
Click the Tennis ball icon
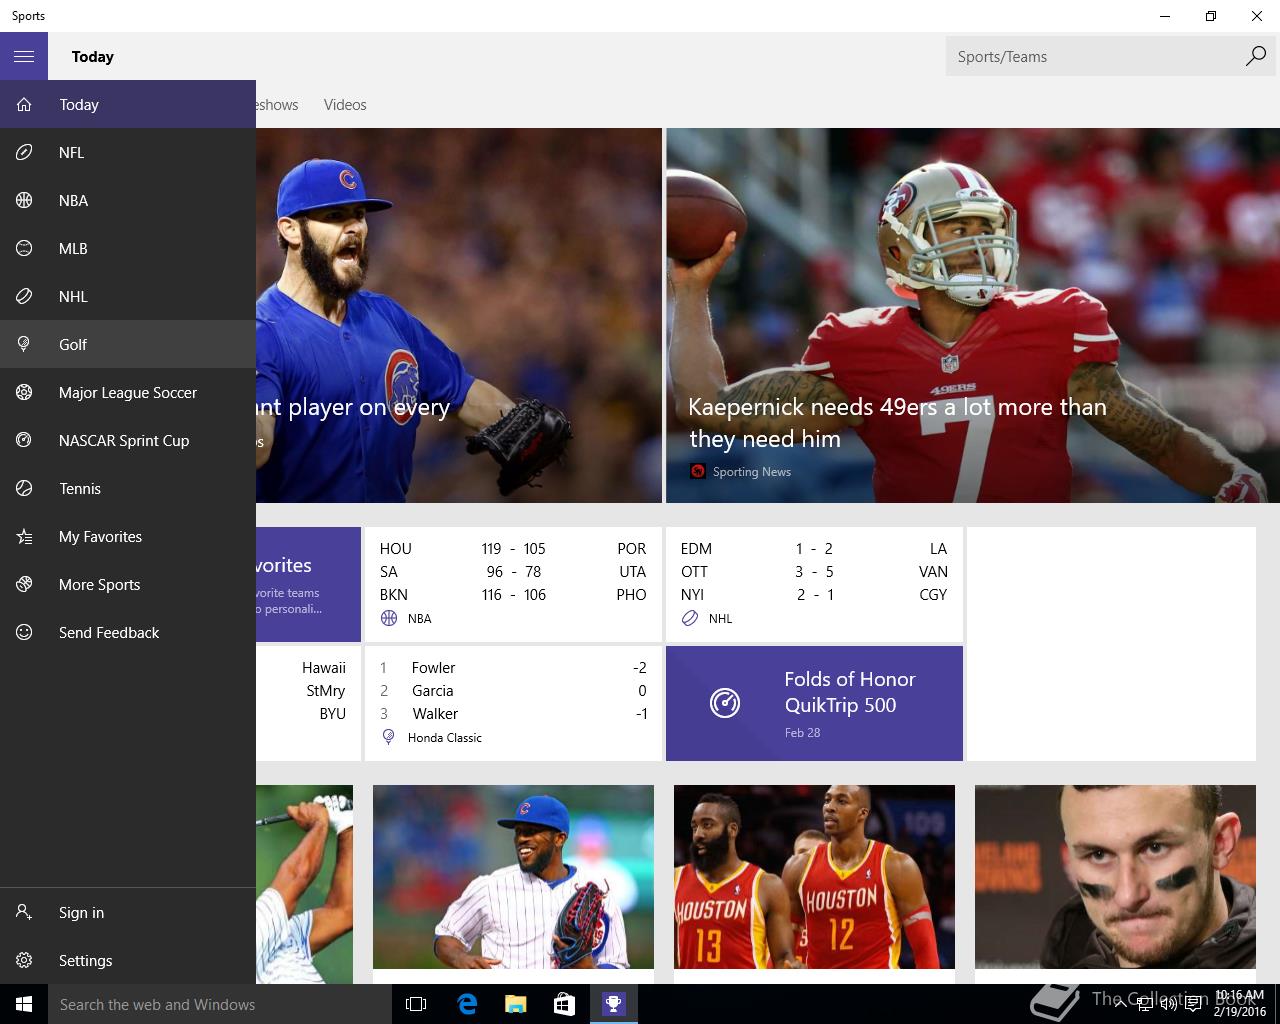click(x=24, y=488)
